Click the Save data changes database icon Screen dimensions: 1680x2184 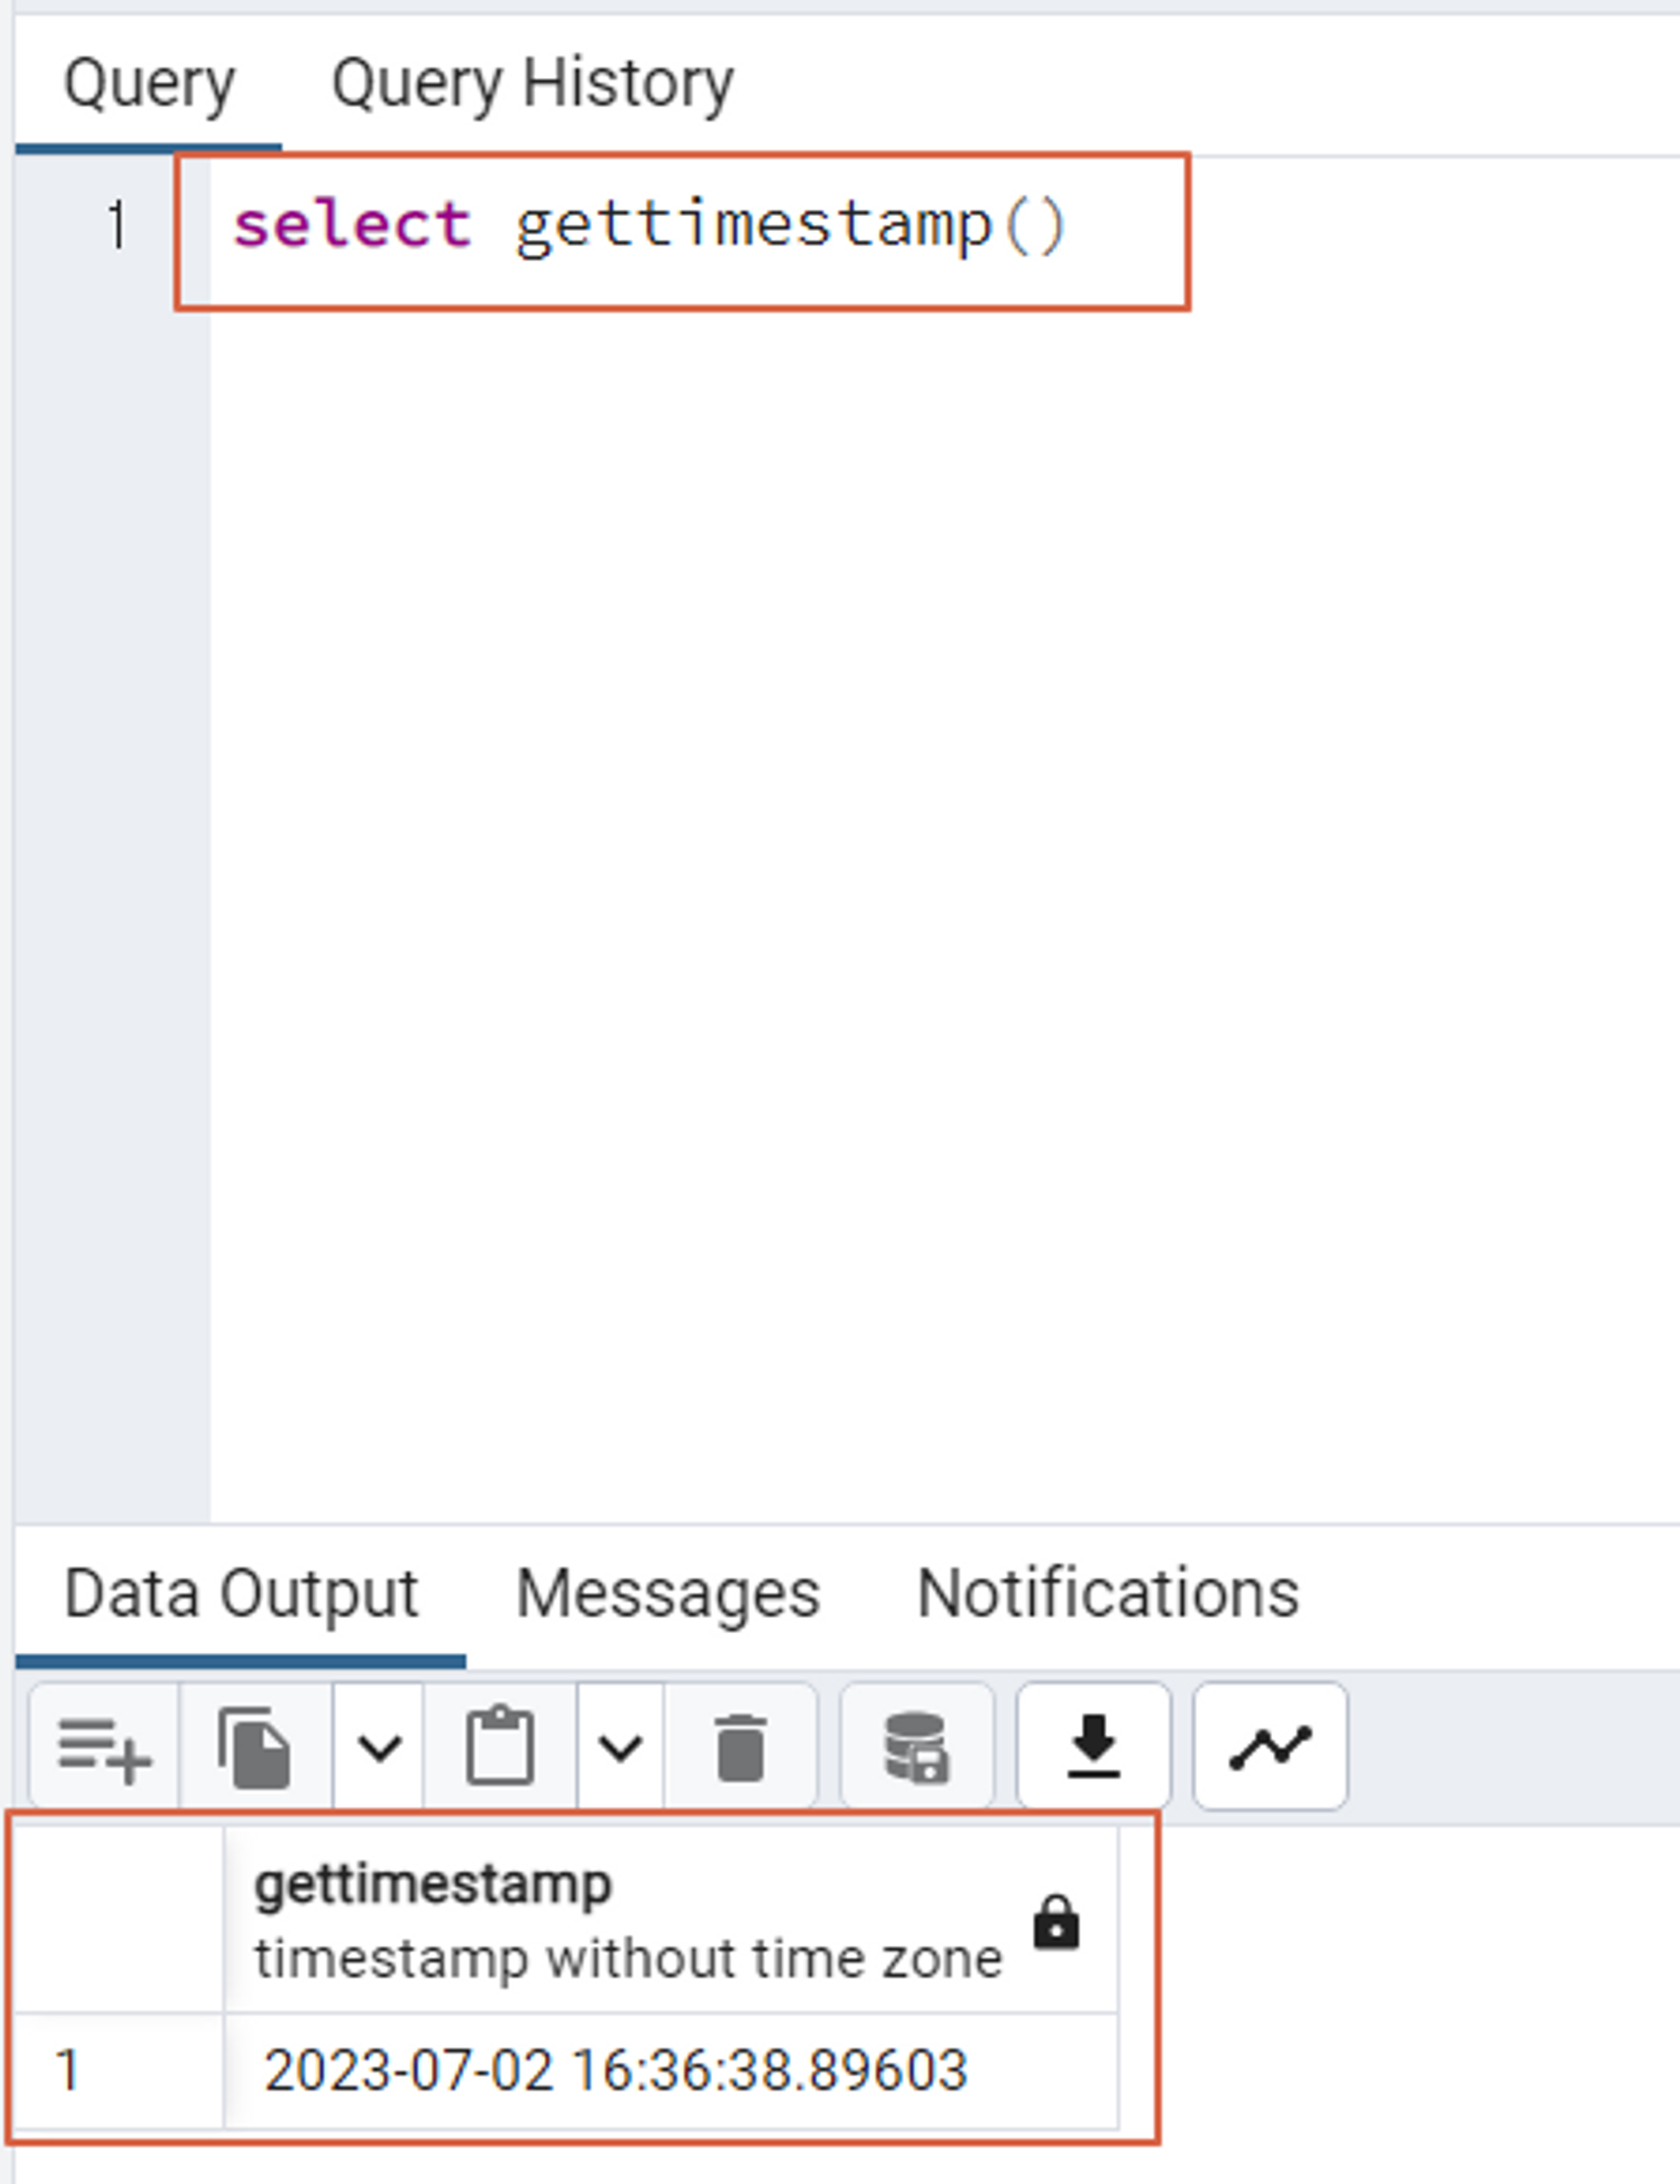click(x=916, y=1747)
